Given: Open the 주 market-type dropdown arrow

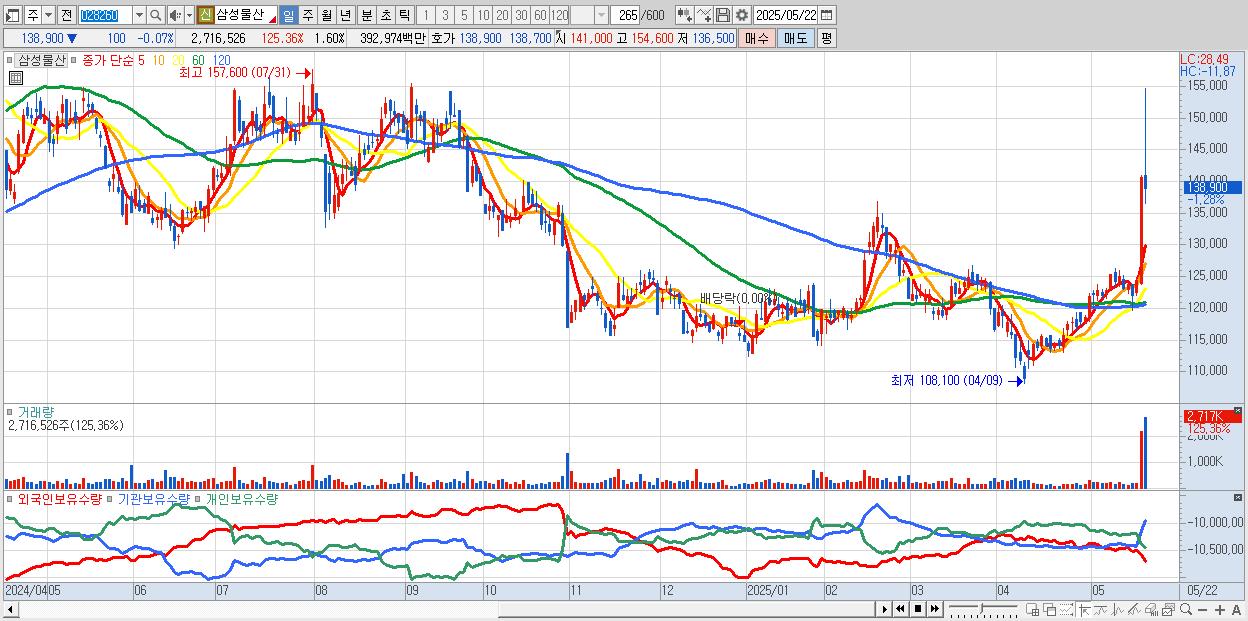Looking at the screenshot, I should click(49, 15).
